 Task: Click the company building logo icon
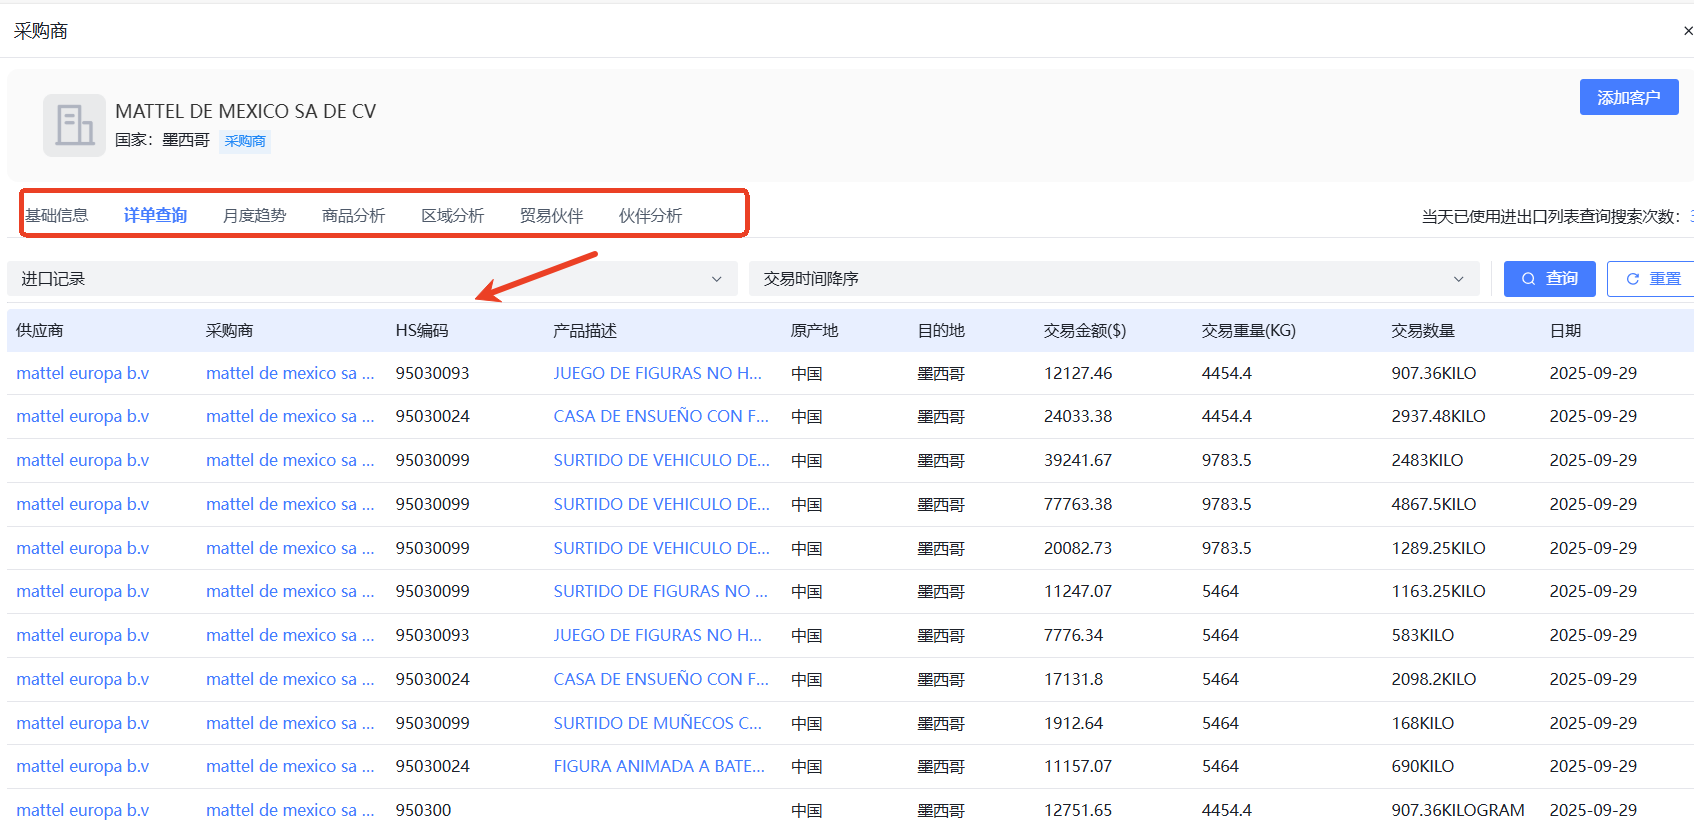pos(74,125)
